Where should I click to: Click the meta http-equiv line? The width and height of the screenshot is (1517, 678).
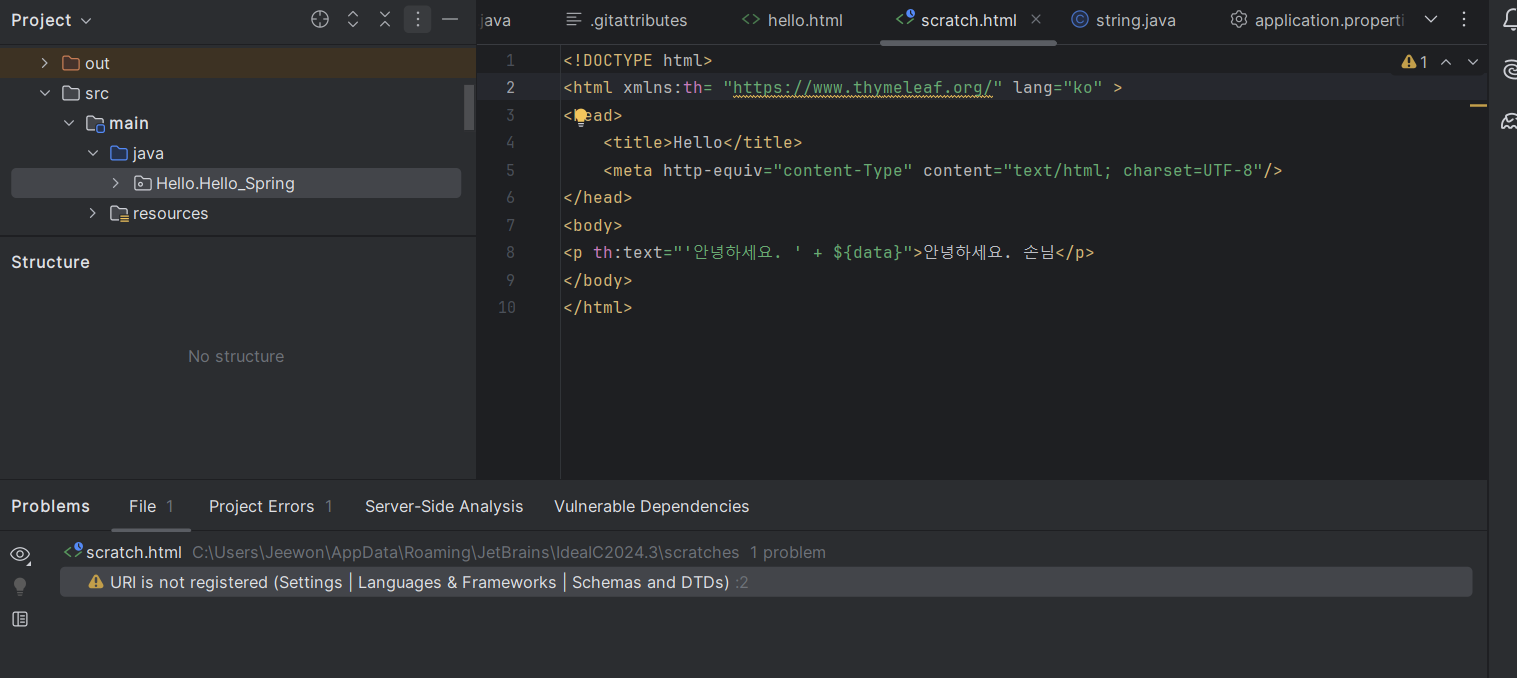tap(943, 170)
